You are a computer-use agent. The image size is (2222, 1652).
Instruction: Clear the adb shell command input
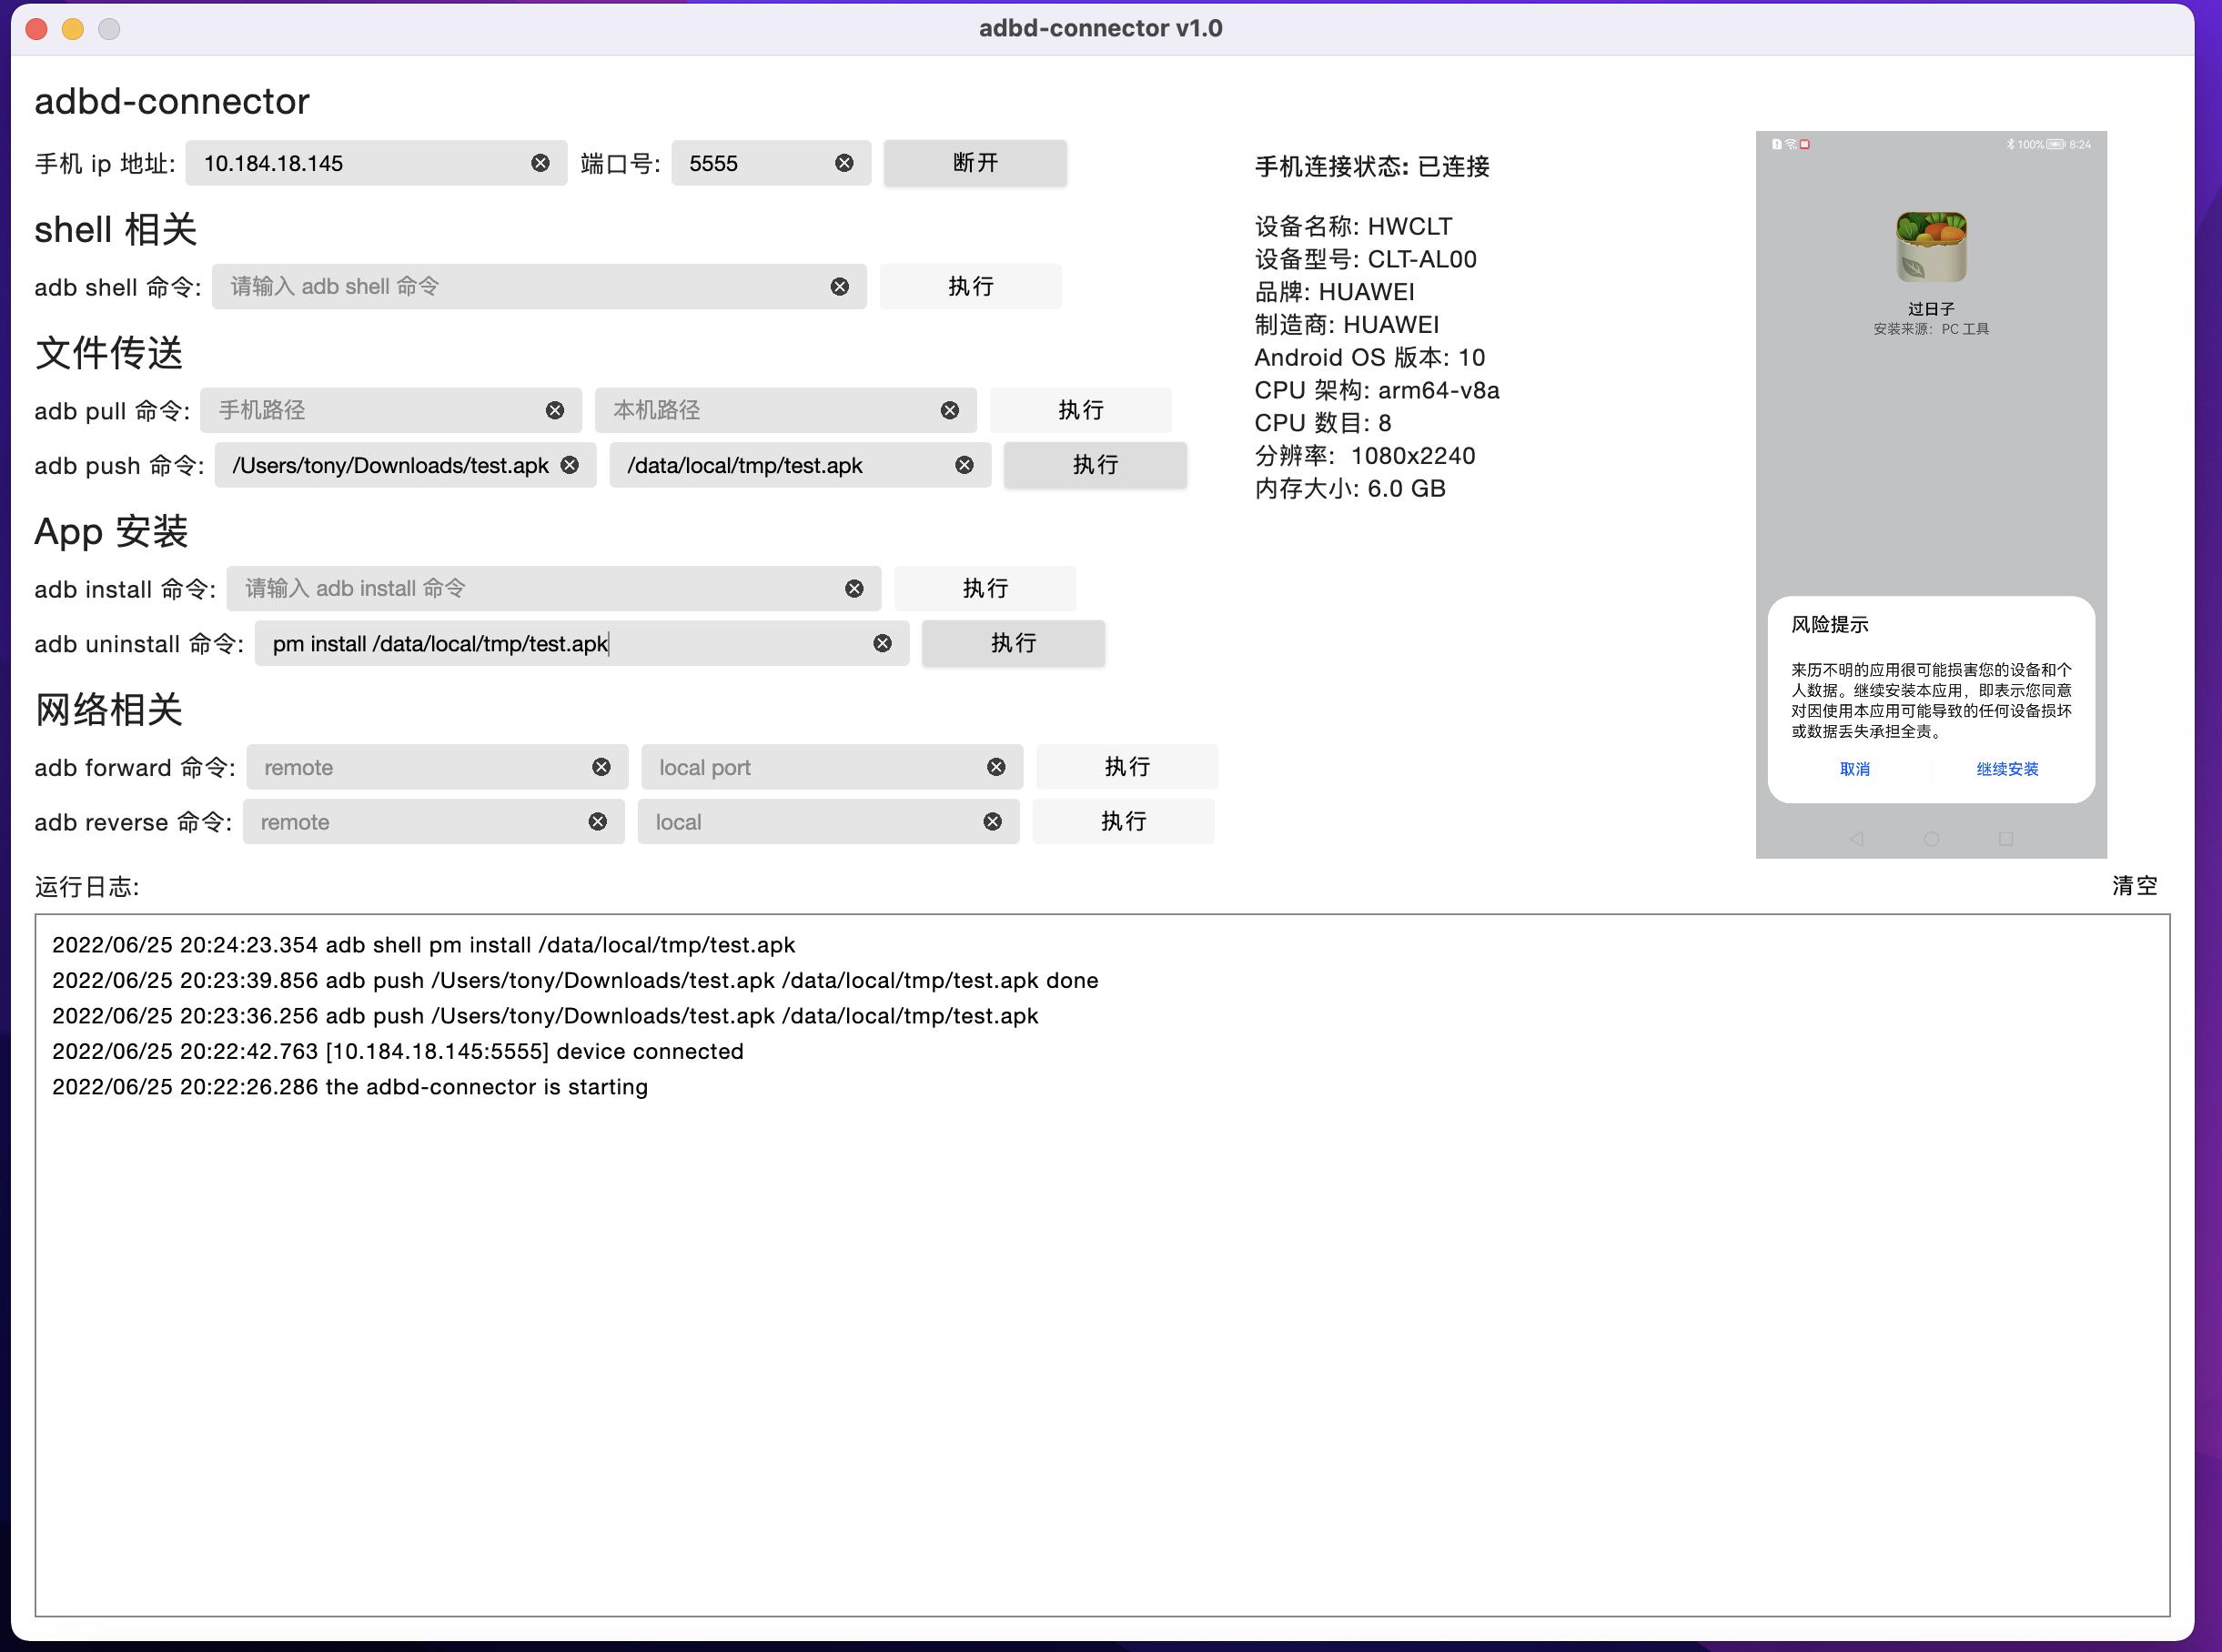click(839, 287)
